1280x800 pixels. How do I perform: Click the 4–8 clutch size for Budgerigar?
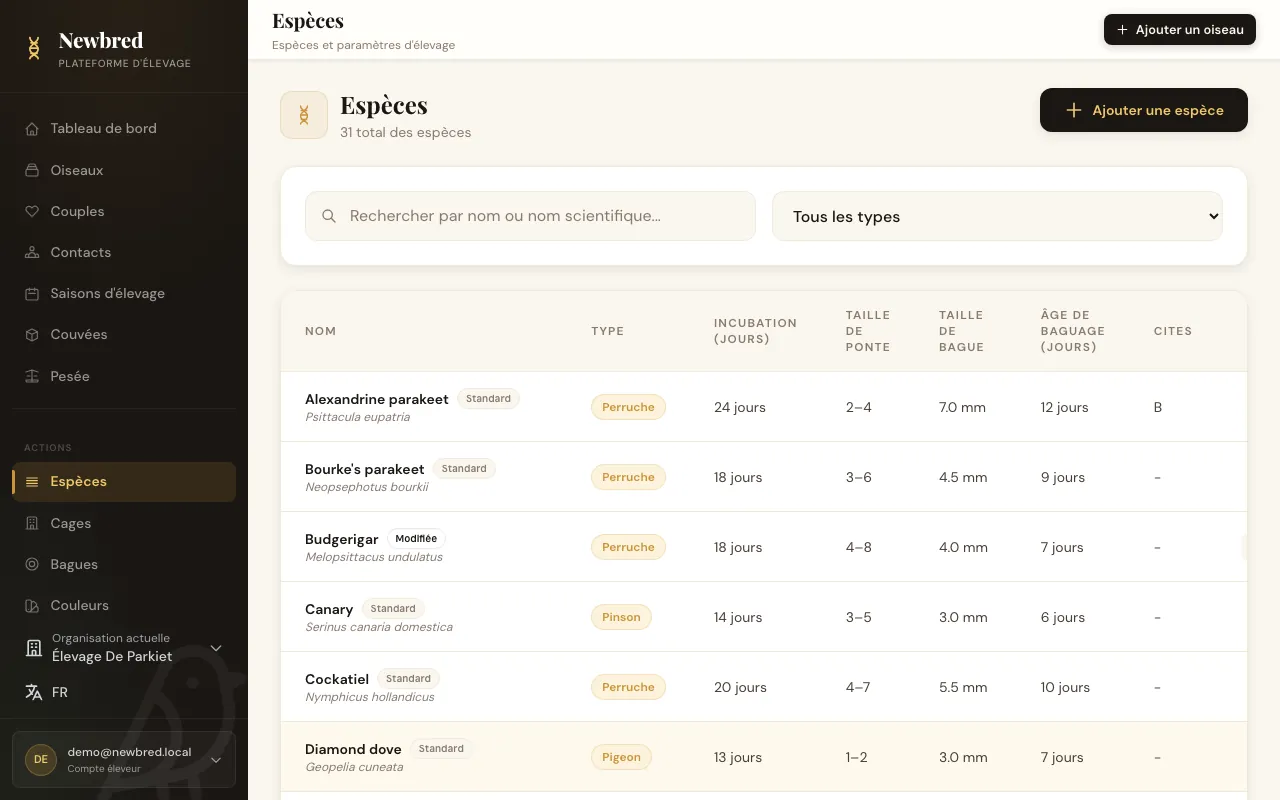point(859,547)
